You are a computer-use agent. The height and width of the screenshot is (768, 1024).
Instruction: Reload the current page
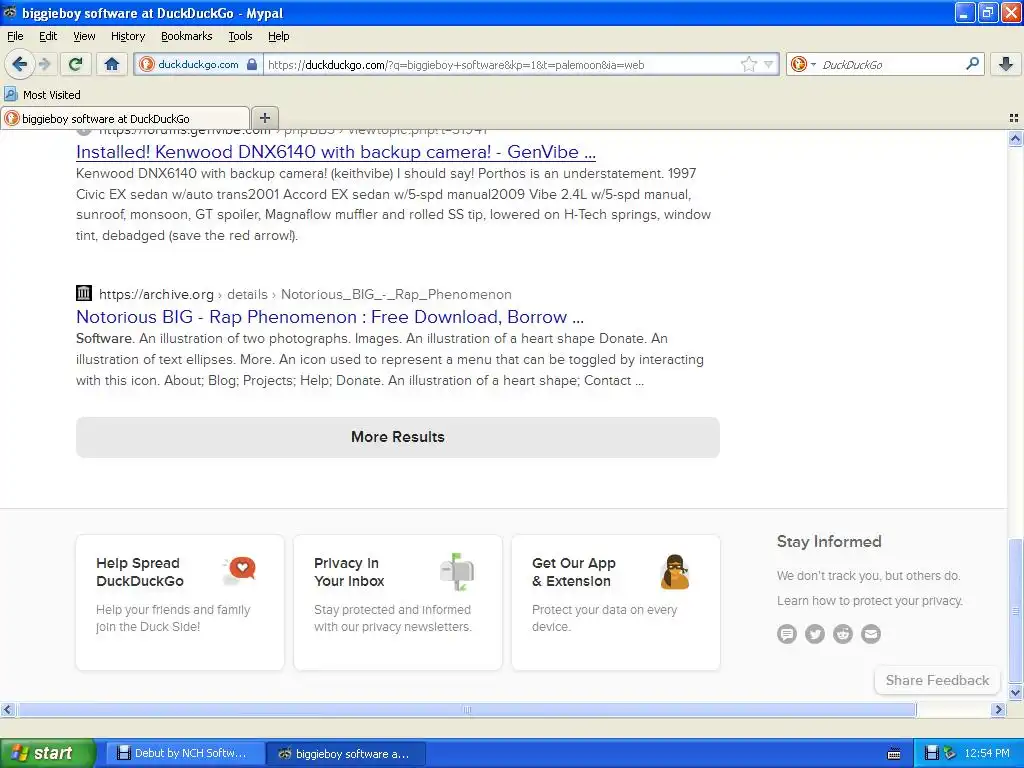coord(76,64)
